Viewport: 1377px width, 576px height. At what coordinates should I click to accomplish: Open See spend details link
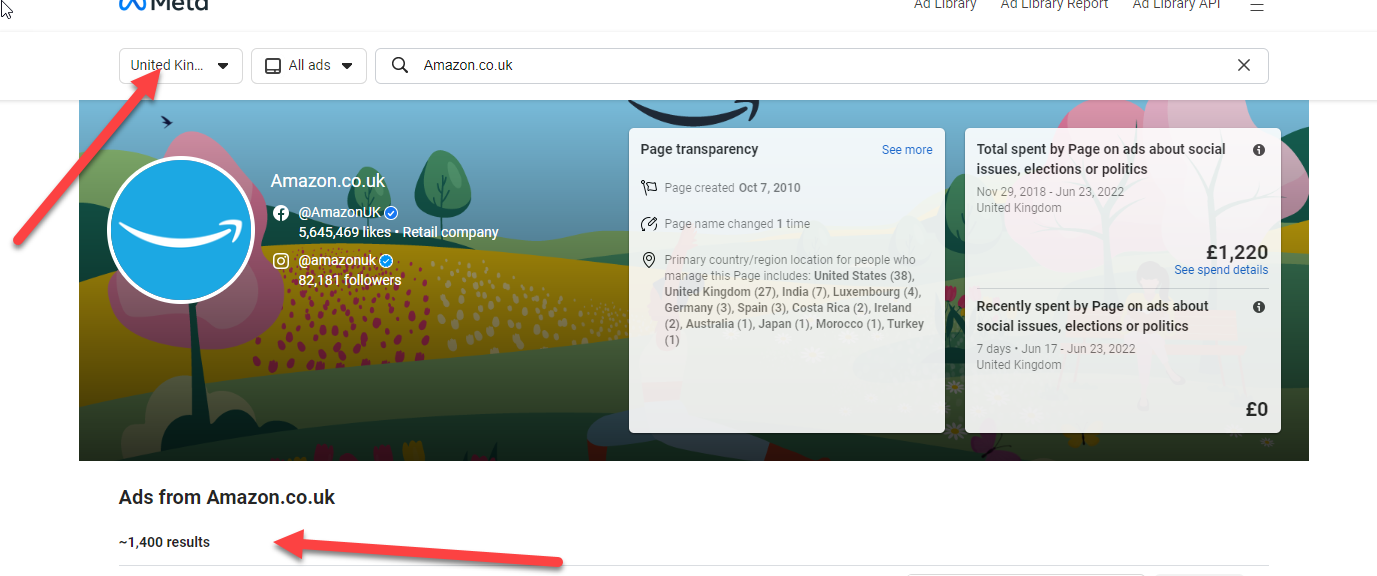[1221, 270]
